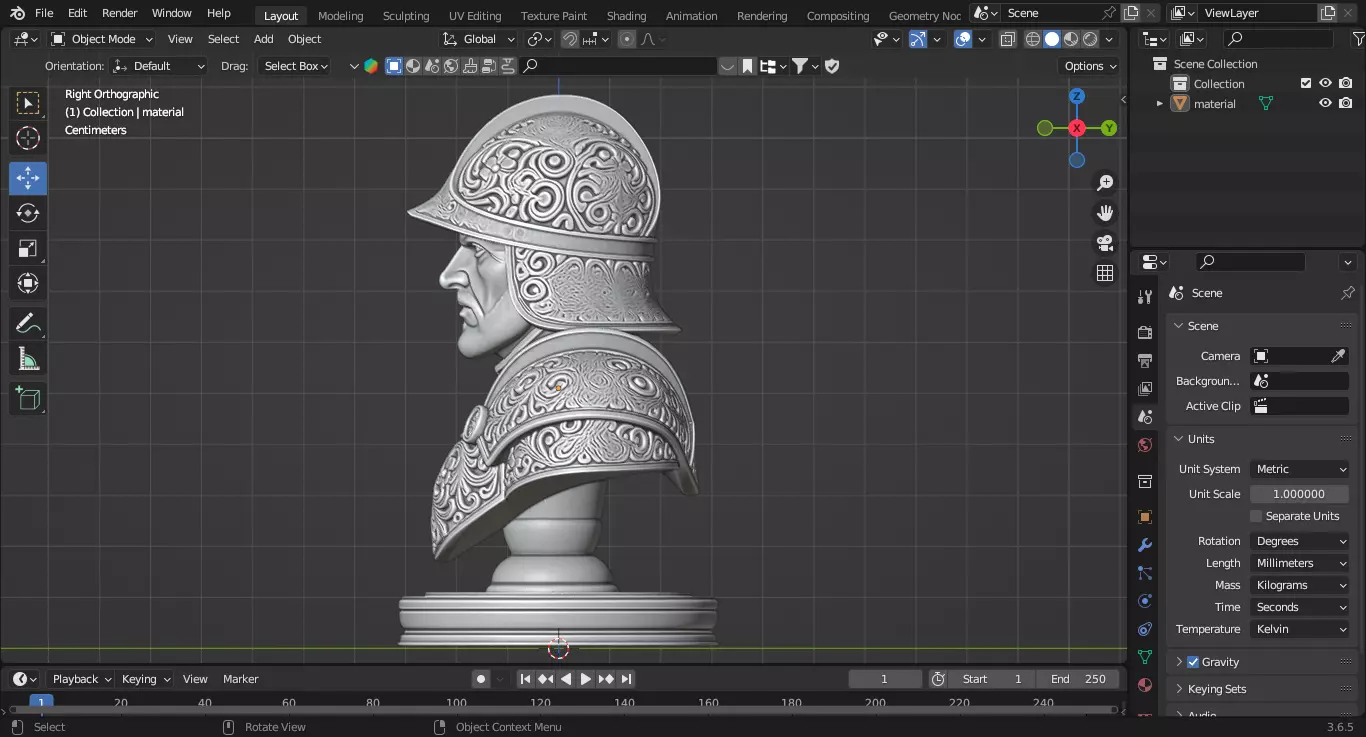The height and width of the screenshot is (737, 1366).
Task: Click the End frame 250 field
Action: 1080,679
